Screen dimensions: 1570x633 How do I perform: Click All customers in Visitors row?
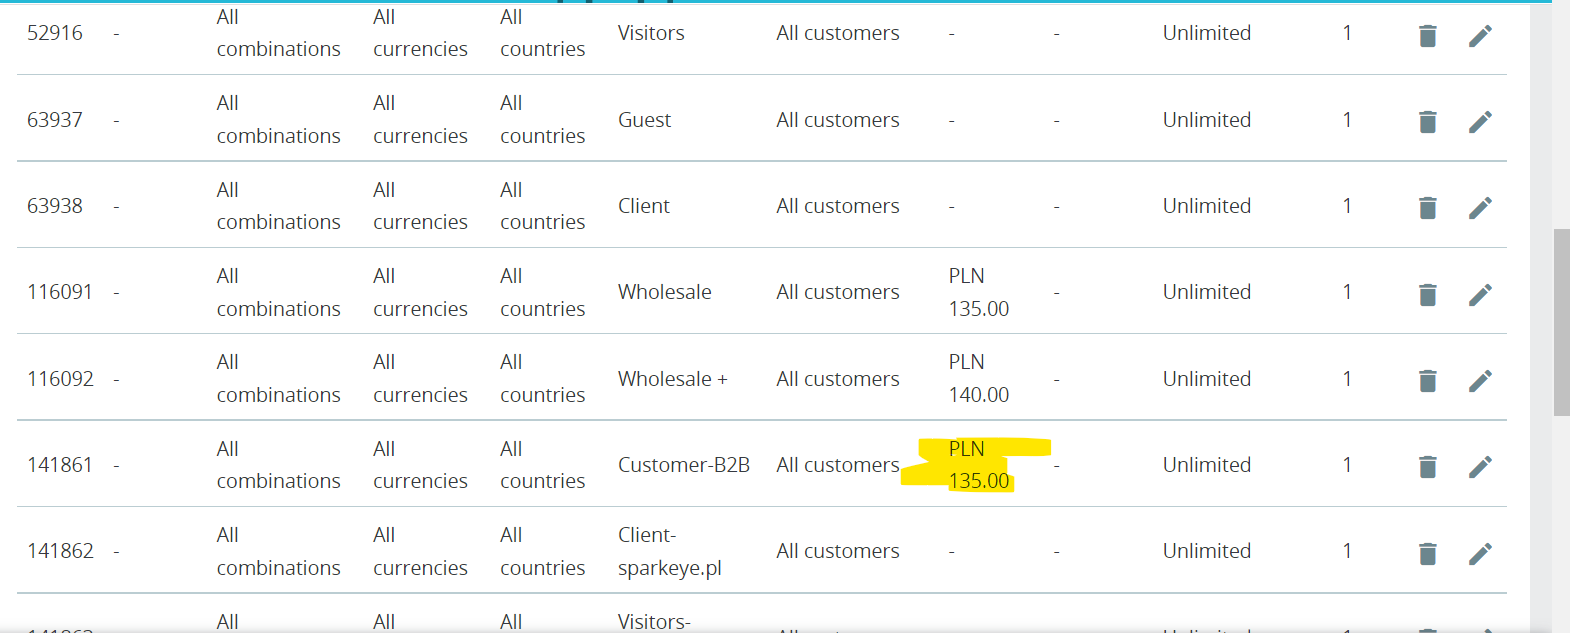point(838,33)
